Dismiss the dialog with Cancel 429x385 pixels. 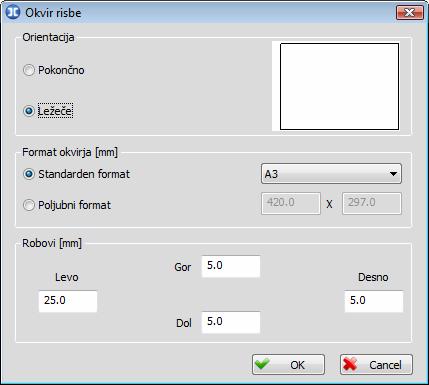[376, 364]
